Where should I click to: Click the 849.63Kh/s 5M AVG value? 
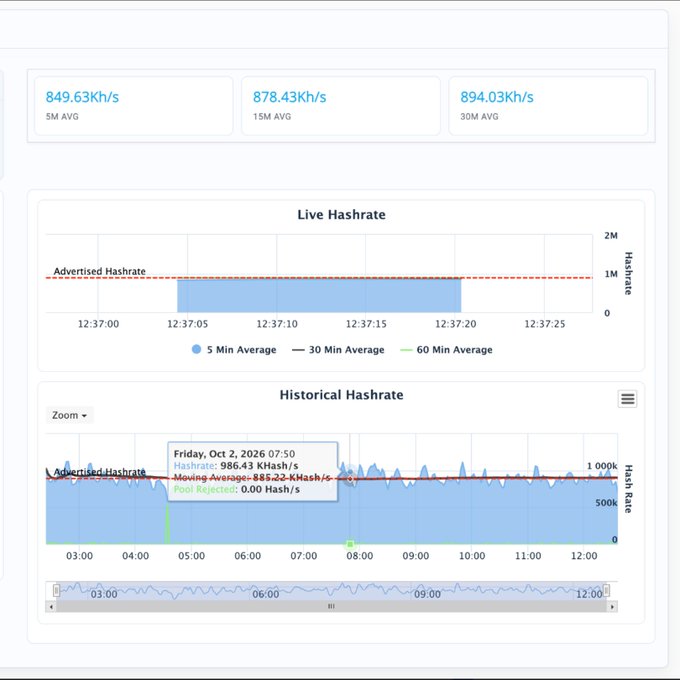(82, 97)
